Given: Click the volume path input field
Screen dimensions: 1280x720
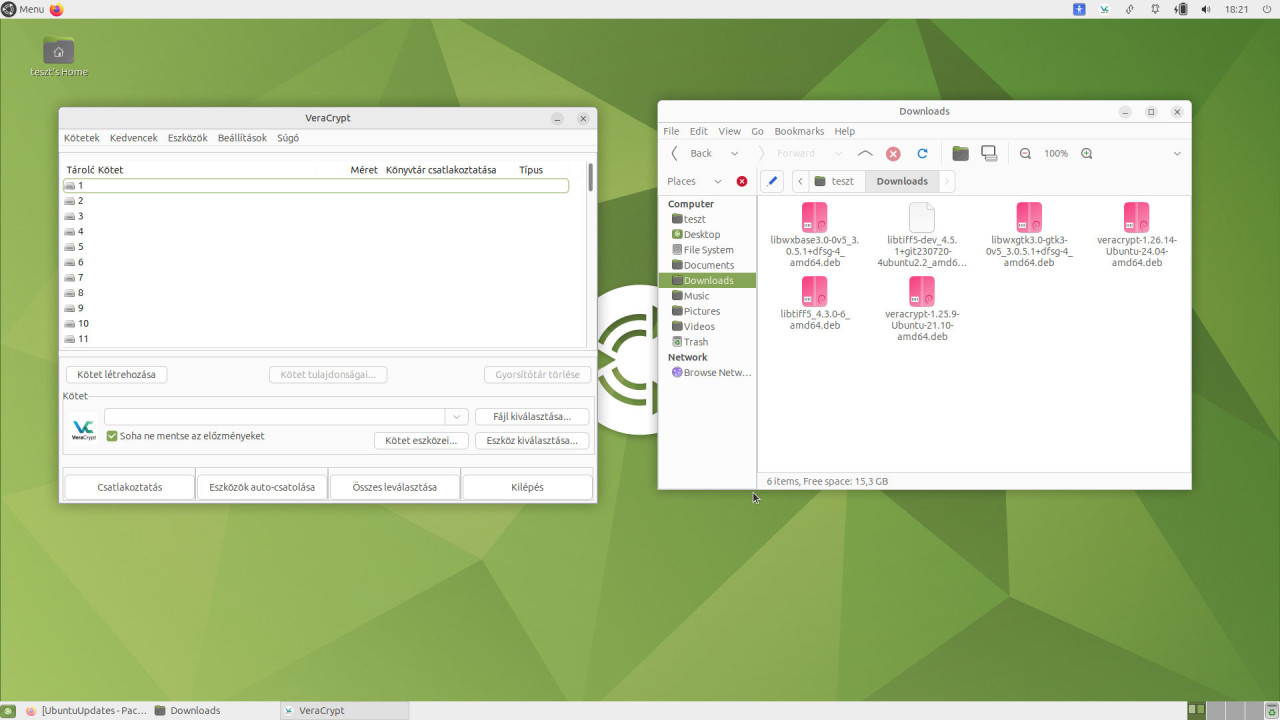Looking at the screenshot, I should click(x=275, y=417).
